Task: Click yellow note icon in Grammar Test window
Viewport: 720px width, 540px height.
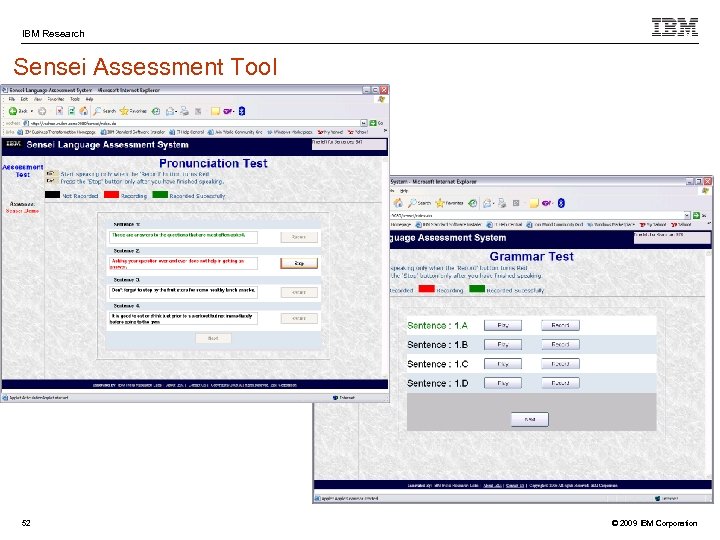Action: 533,202
